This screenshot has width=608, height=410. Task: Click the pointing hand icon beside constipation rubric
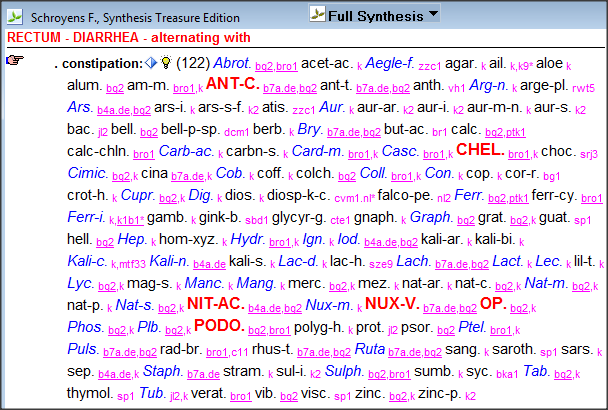[x=15, y=60]
